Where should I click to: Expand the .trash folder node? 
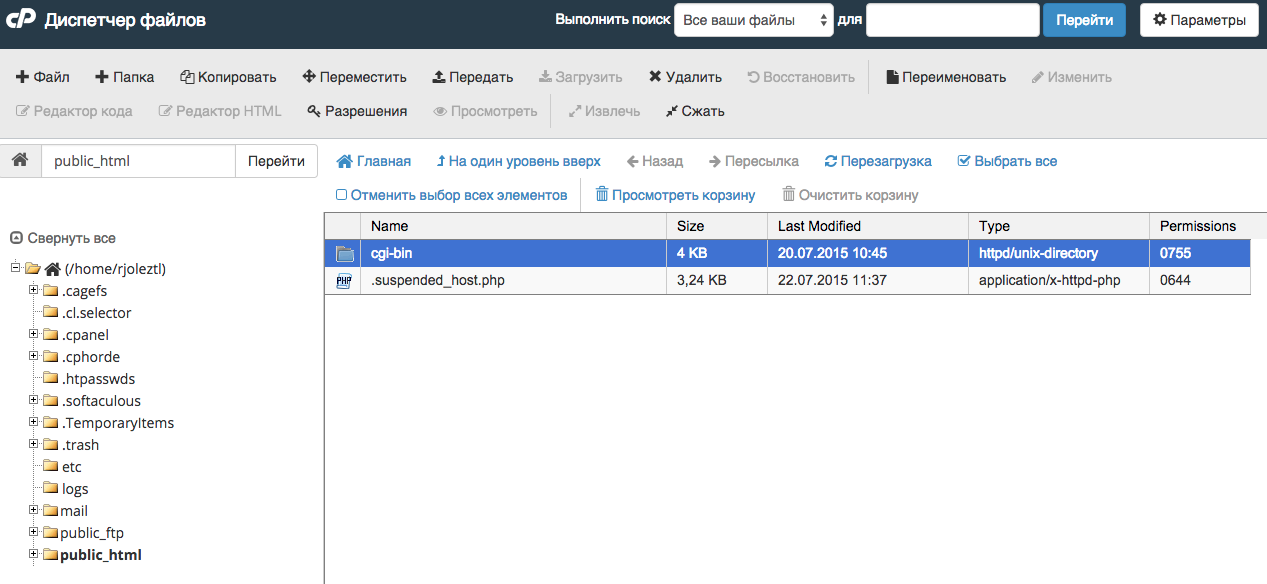[x=33, y=444]
